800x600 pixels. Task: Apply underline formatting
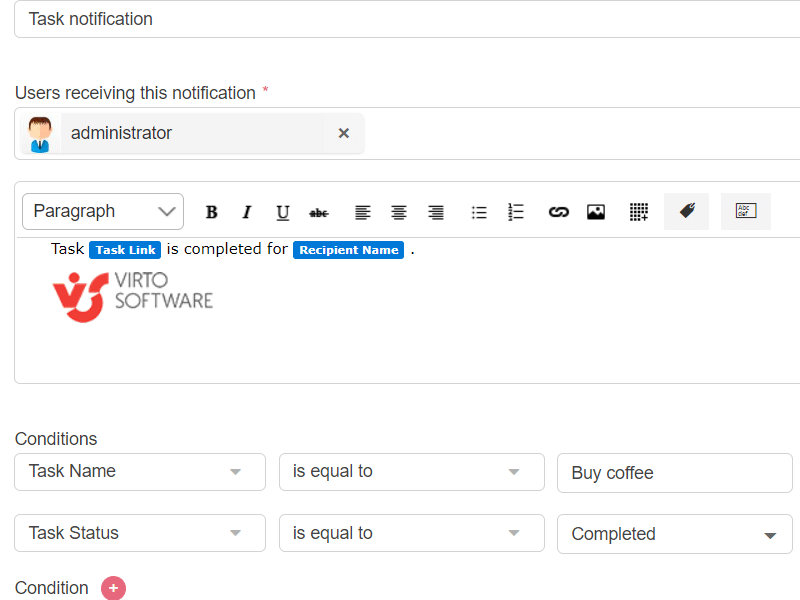[283, 212]
